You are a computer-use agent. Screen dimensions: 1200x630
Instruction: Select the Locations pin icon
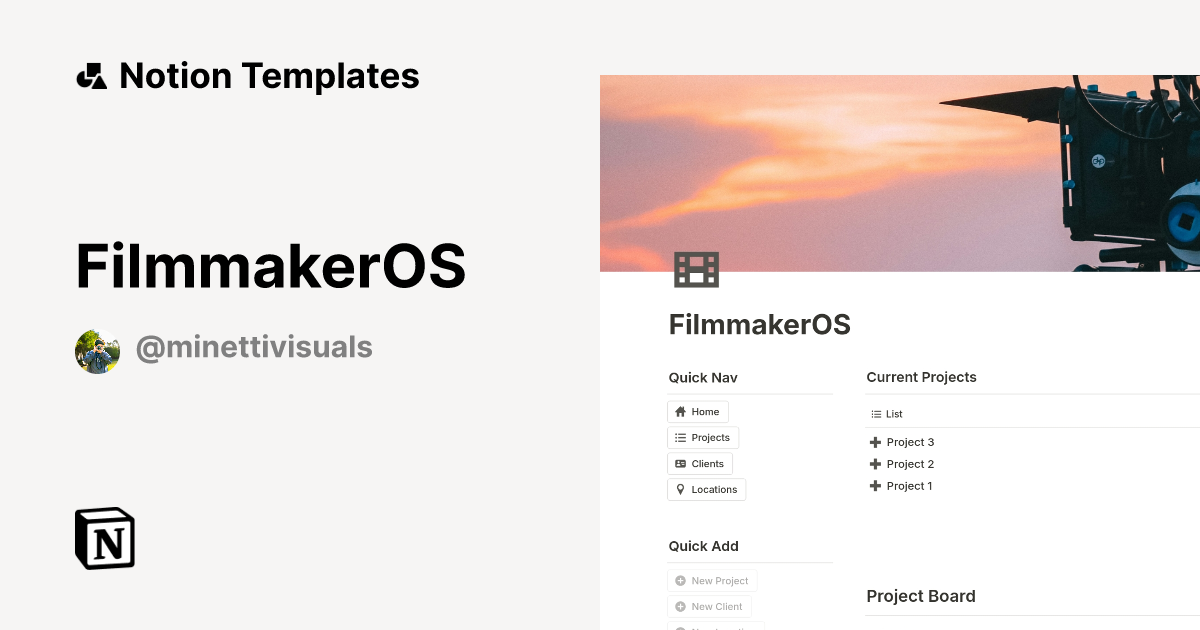680,489
